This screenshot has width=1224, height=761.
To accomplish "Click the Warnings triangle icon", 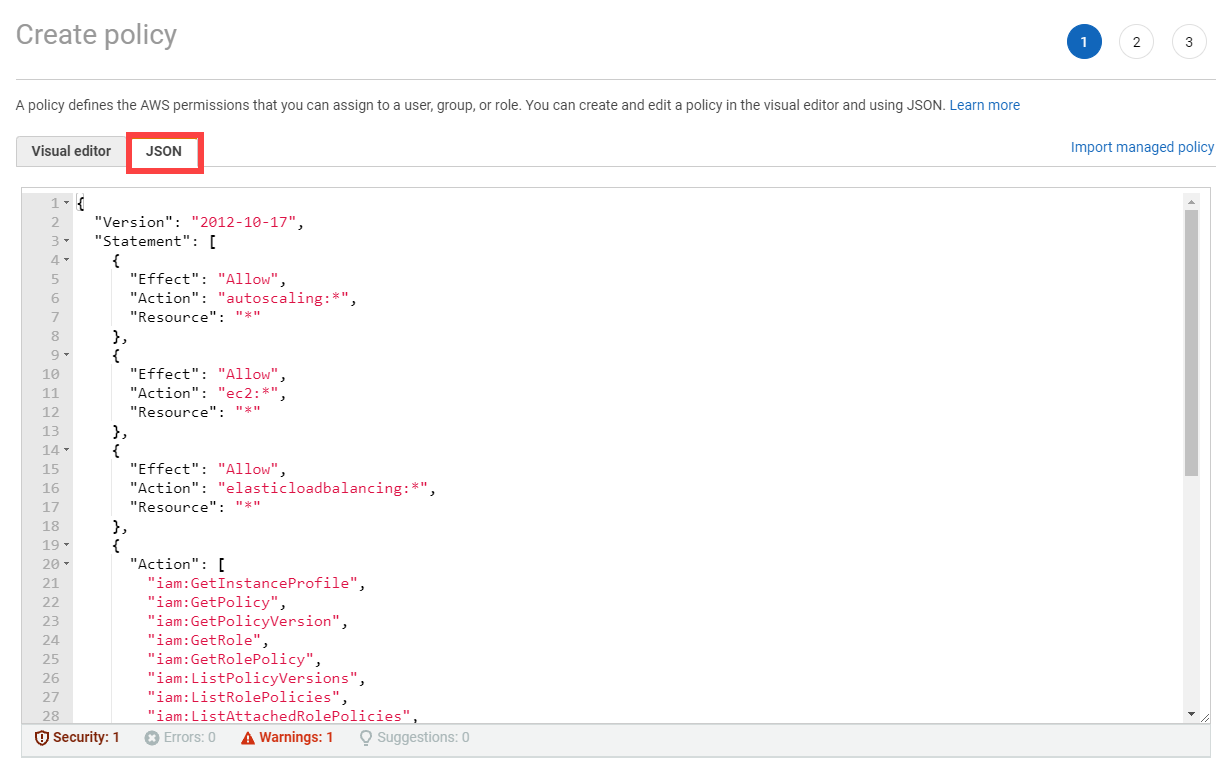I will click(x=248, y=738).
